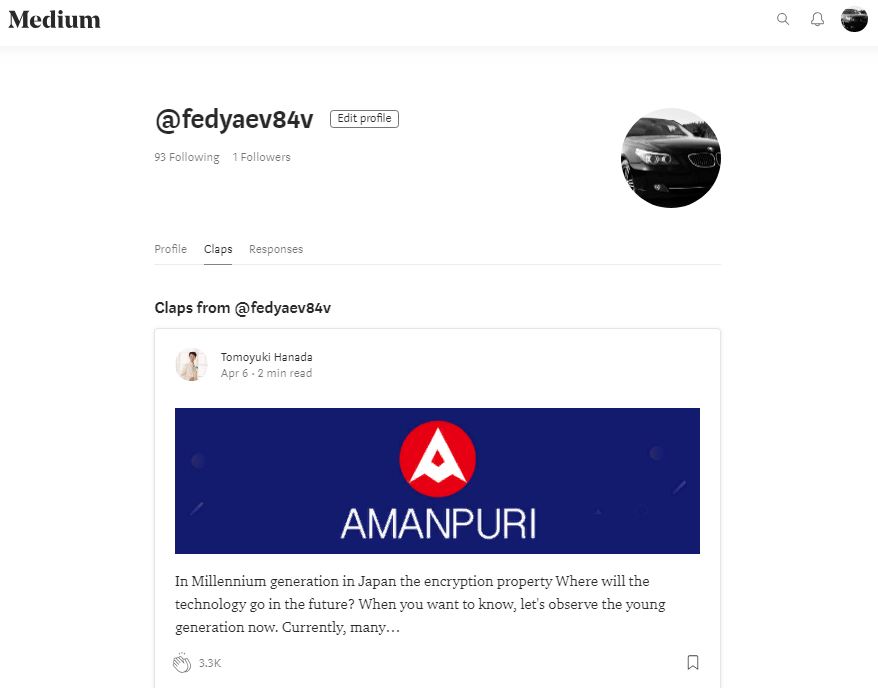Click Tomoyuki Hanada's author avatar
Image resolution: width=878 pixels, height=688 pixels.
(192, 365)
